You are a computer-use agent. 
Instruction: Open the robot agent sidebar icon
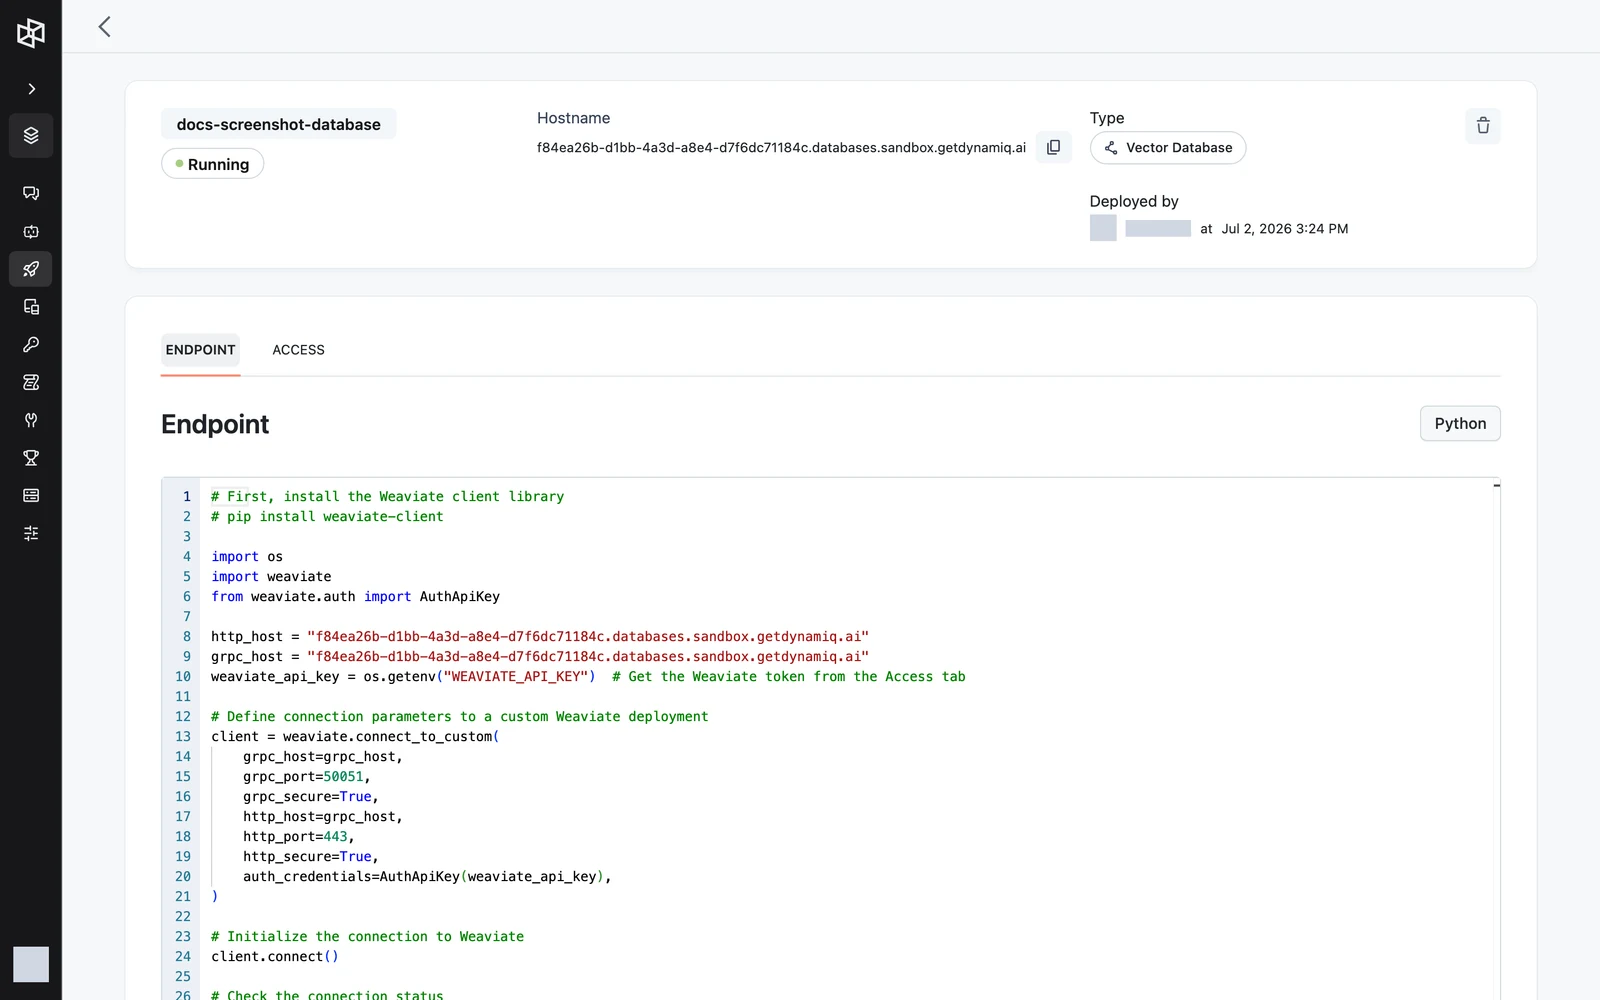[31, 231]
